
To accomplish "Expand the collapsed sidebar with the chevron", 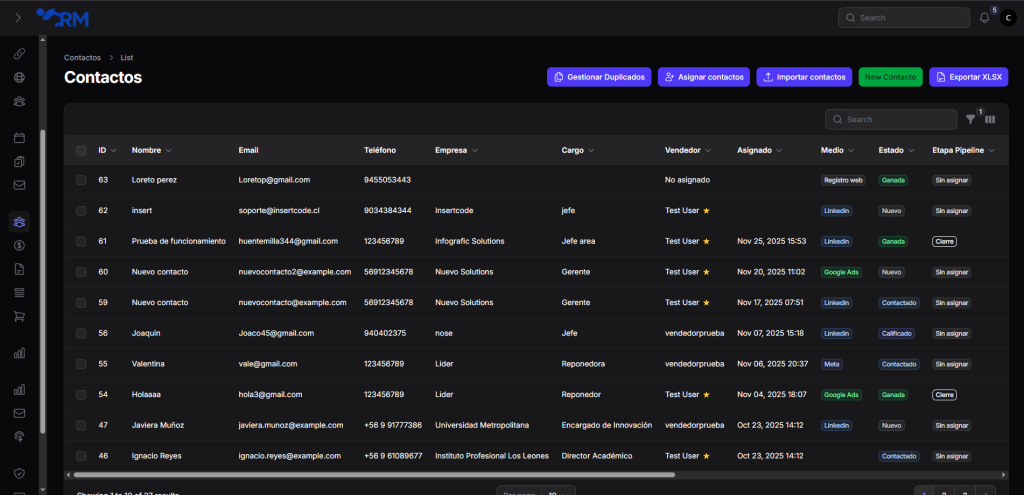I will click(18, 18).
